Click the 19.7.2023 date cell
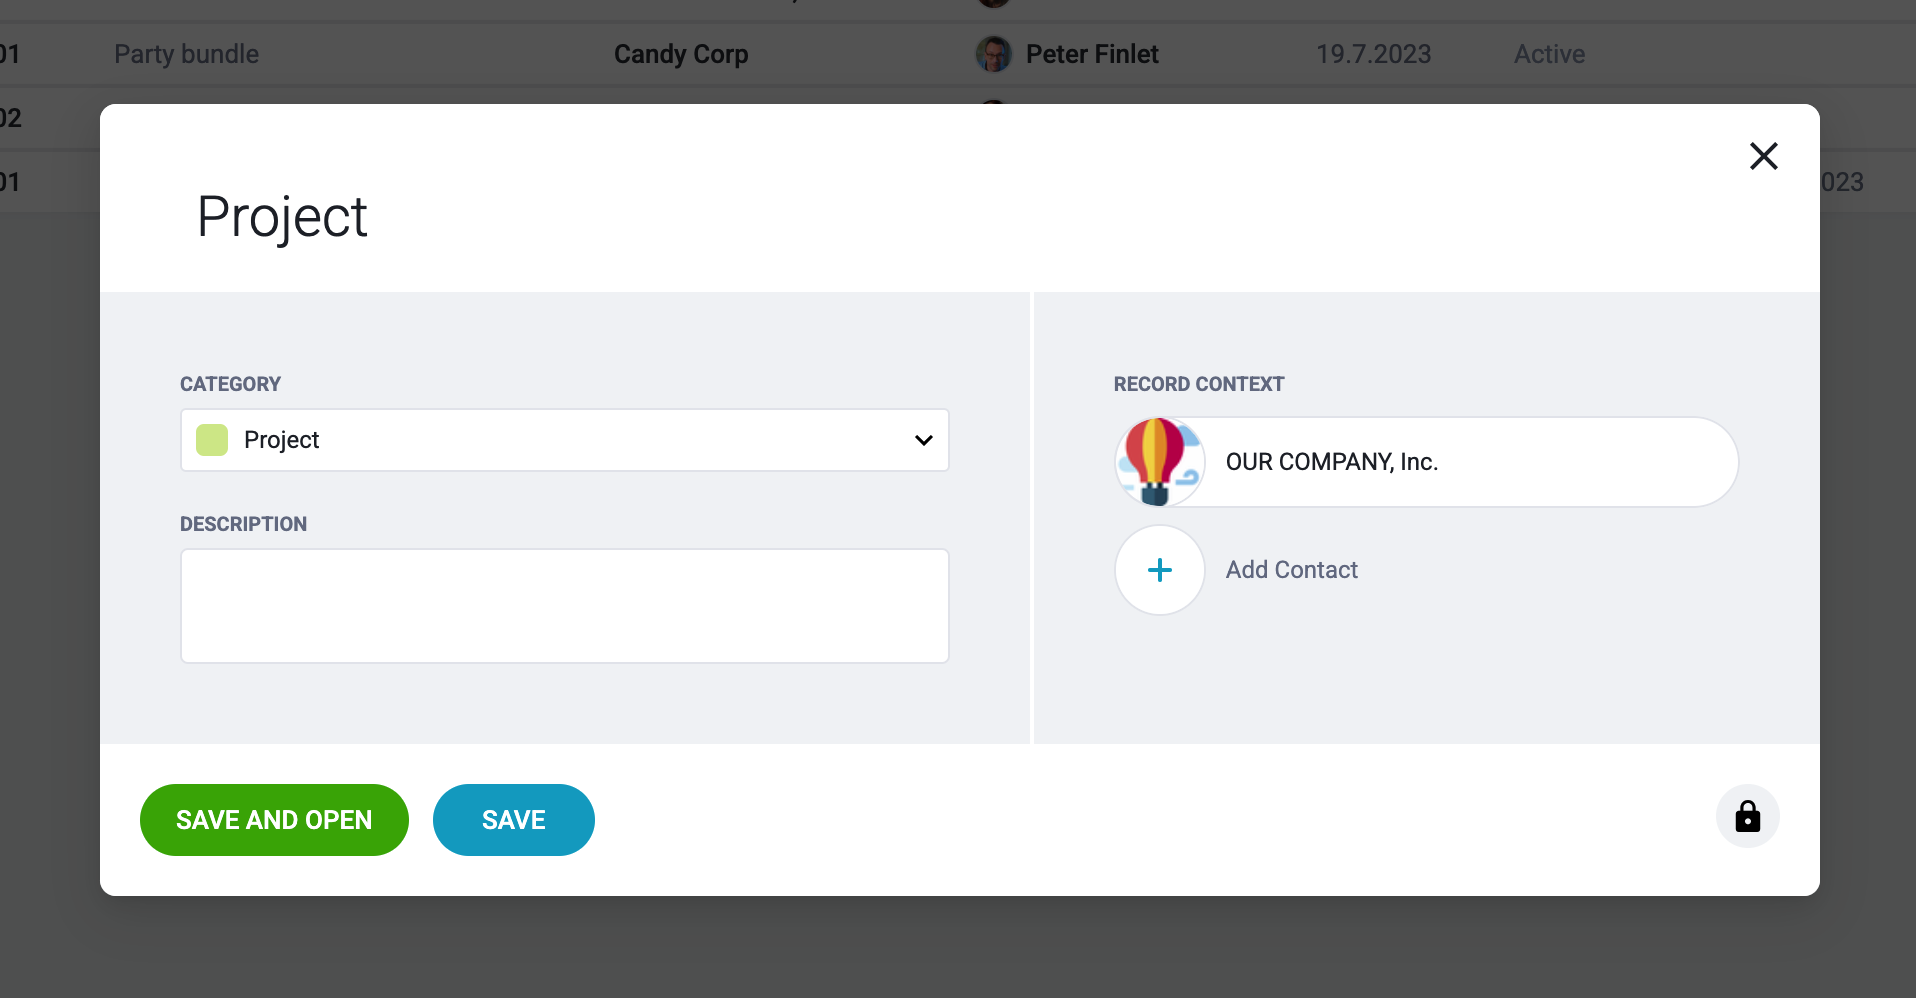 pos(1373,54)
